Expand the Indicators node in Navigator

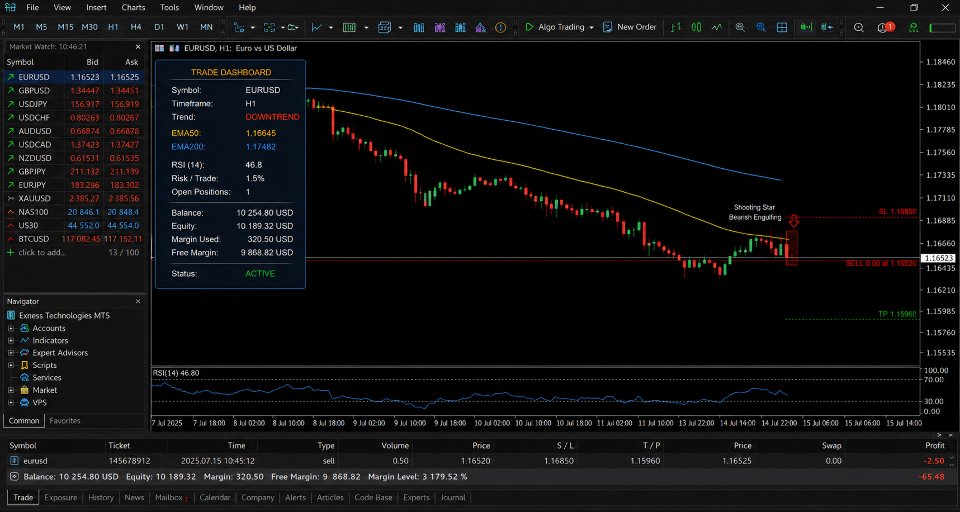[10, 341]
